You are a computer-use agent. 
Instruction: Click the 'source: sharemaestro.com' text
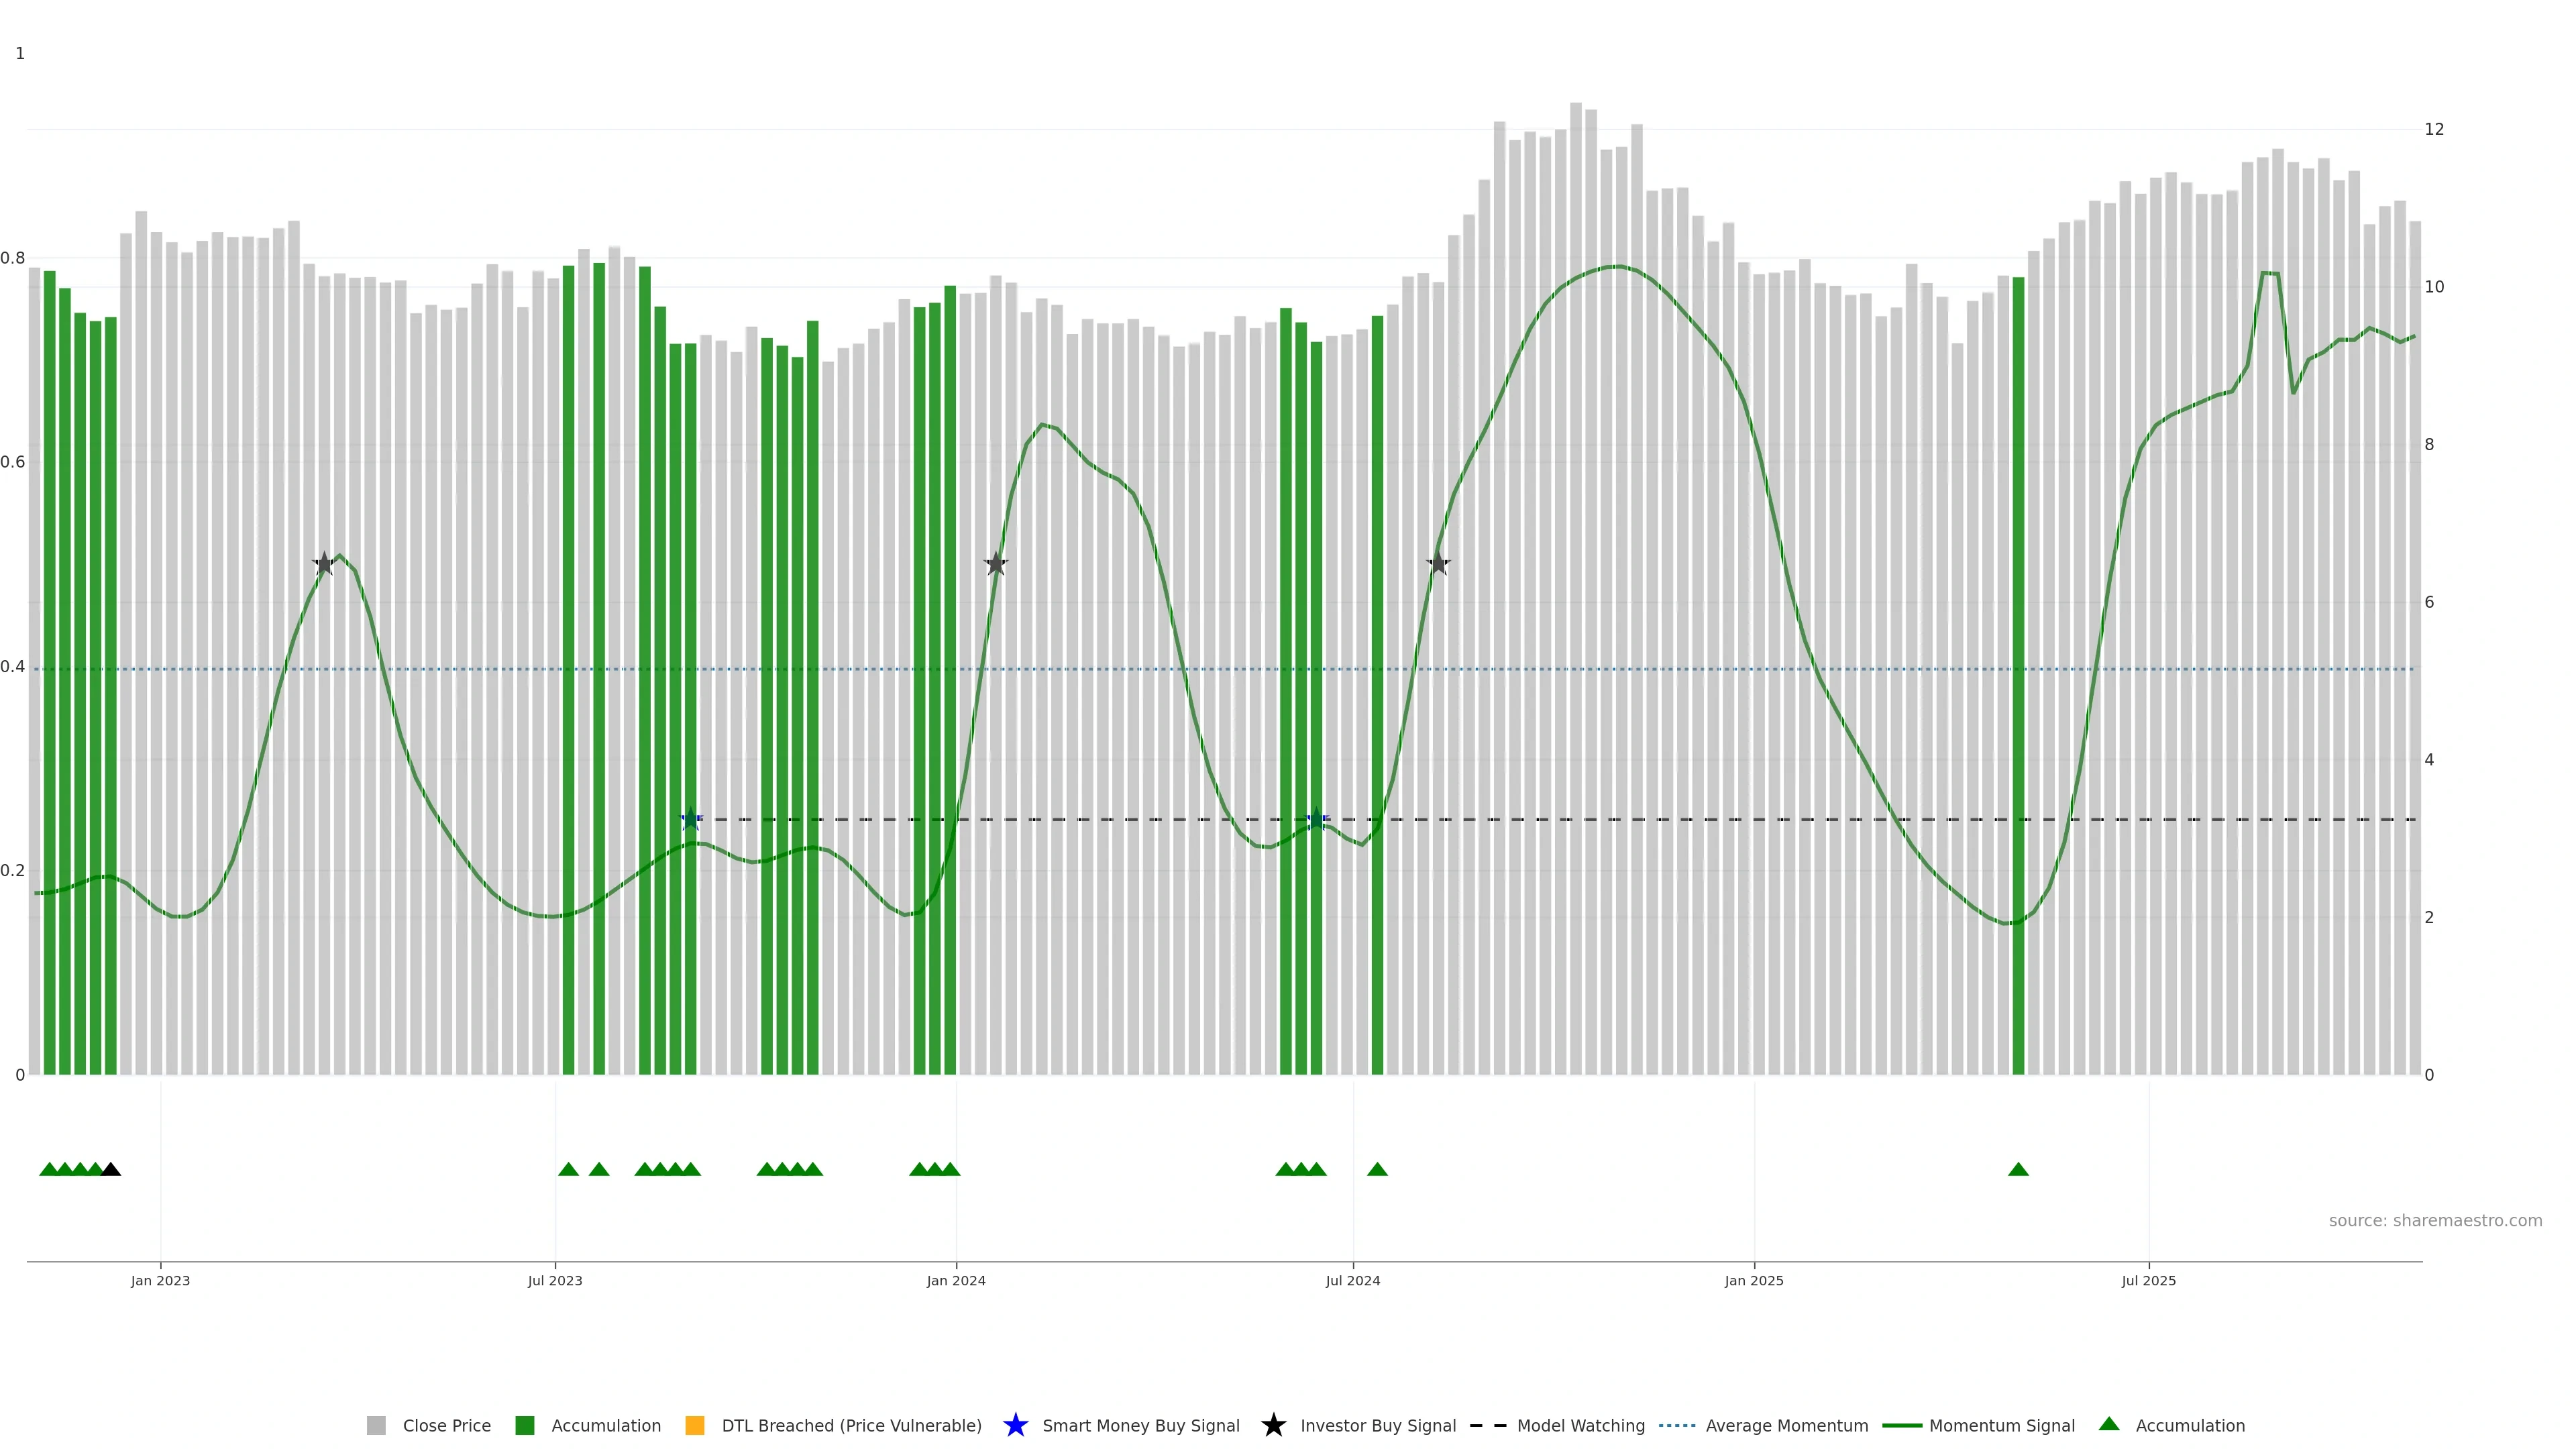2435,1221
